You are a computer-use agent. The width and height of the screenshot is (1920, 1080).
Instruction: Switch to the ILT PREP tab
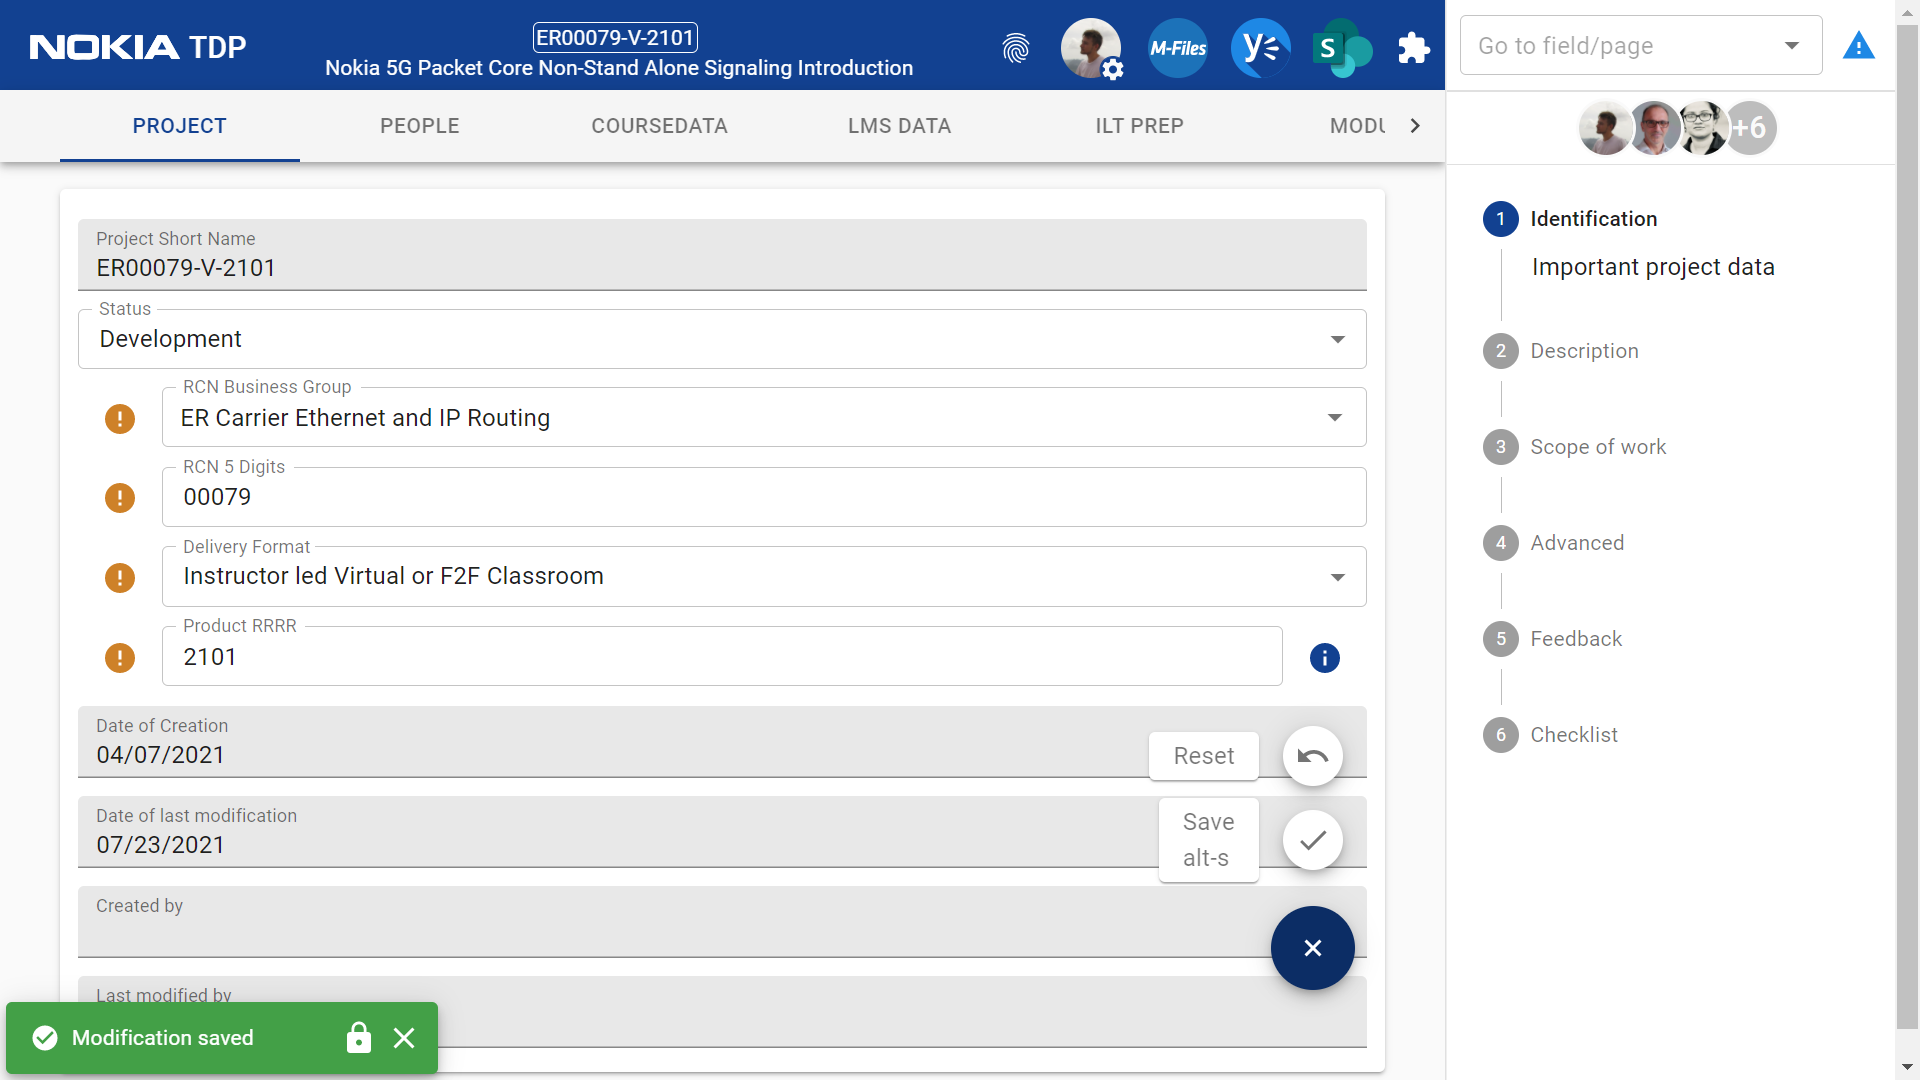[1140, 126]
